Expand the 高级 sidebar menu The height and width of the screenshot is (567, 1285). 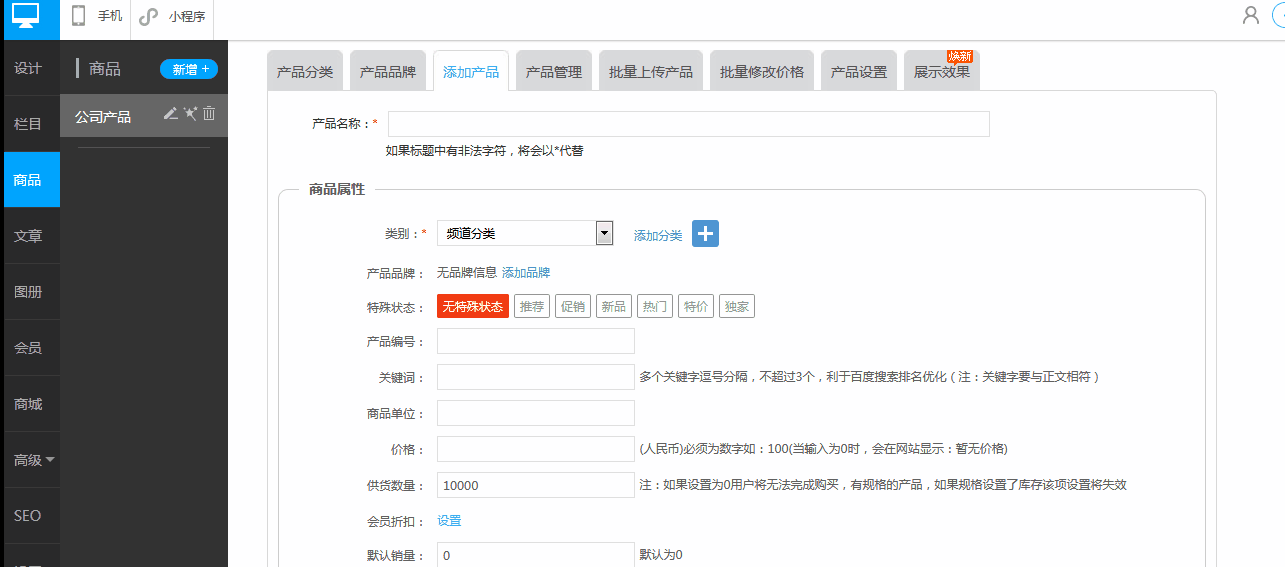pos(33,460)
